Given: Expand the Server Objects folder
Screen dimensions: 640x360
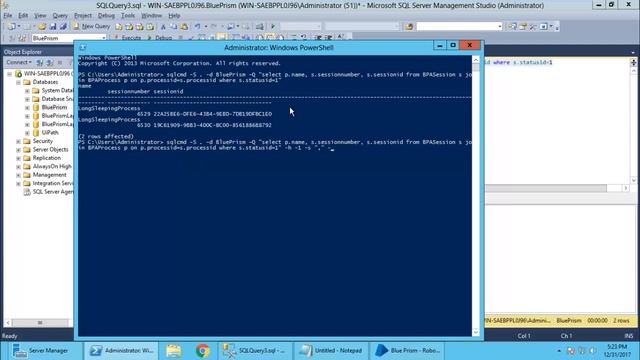Looking at the screenshot, I should pyautogui.click(x=18, y=149).
